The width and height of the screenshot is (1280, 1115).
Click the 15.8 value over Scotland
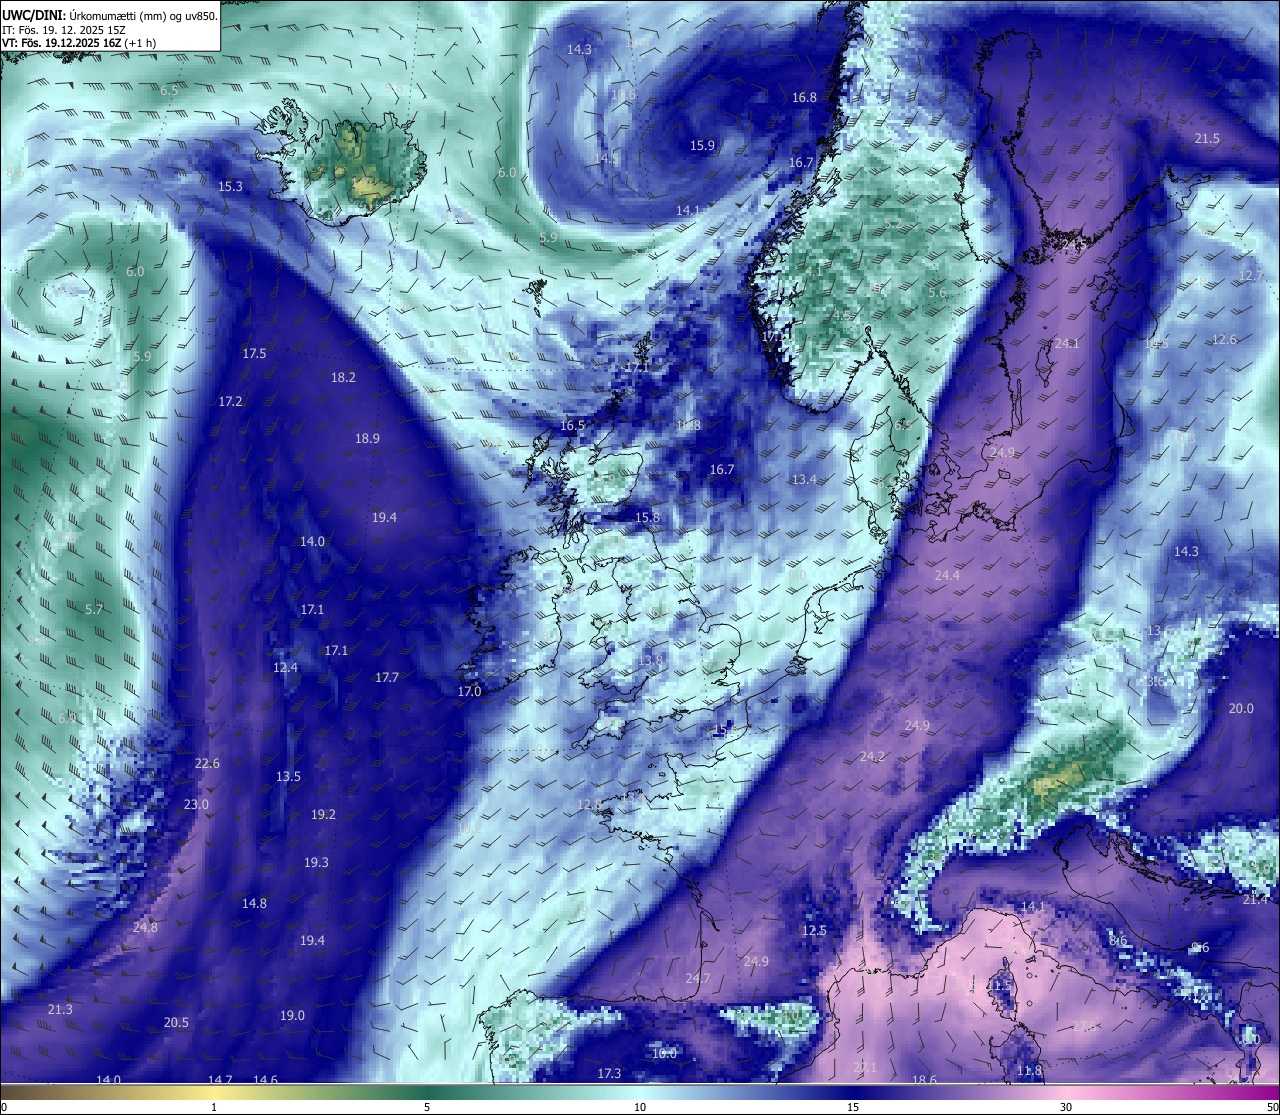(x=647, y=517)
